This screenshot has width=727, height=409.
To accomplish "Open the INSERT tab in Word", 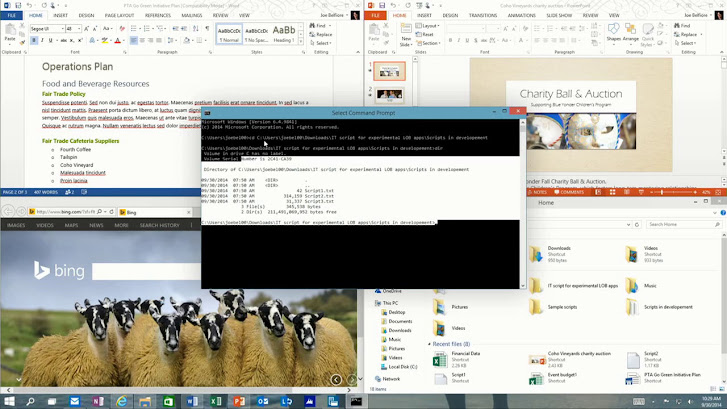I will point(60,15).
